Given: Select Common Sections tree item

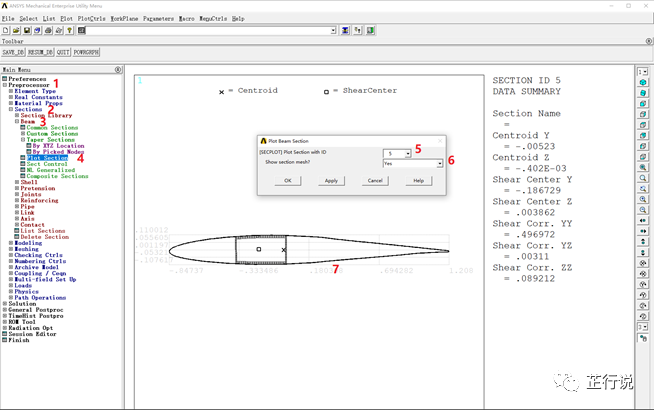Looking at the screenshot, I should (x=52, y=128).
